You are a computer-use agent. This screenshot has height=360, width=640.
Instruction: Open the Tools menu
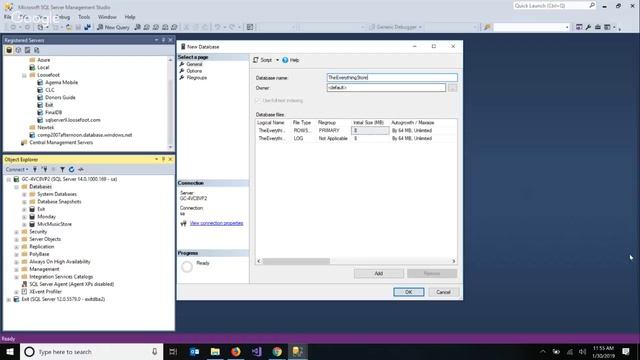[x=84, y=17]
